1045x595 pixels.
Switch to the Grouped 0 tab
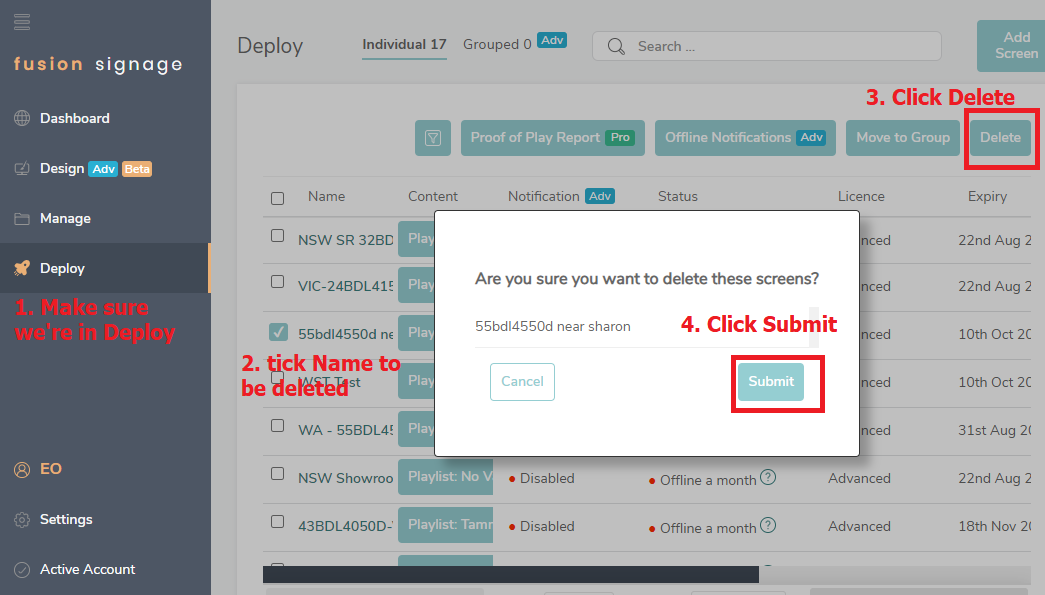(x=497, y=45)
